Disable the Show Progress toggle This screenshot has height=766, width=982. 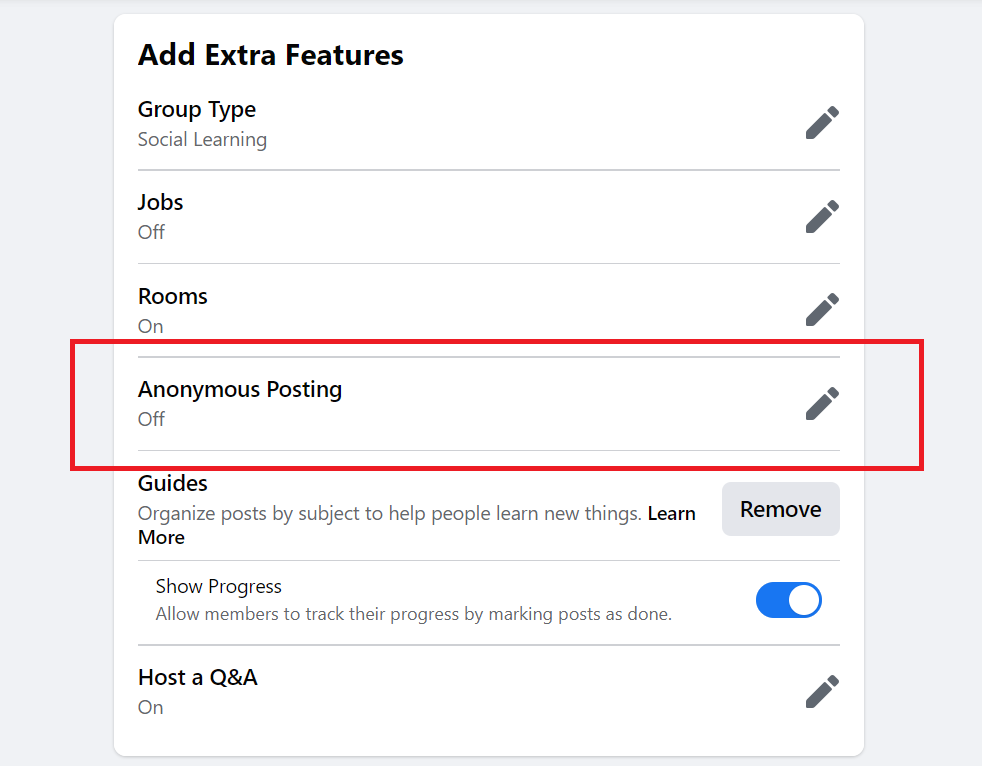788,600
